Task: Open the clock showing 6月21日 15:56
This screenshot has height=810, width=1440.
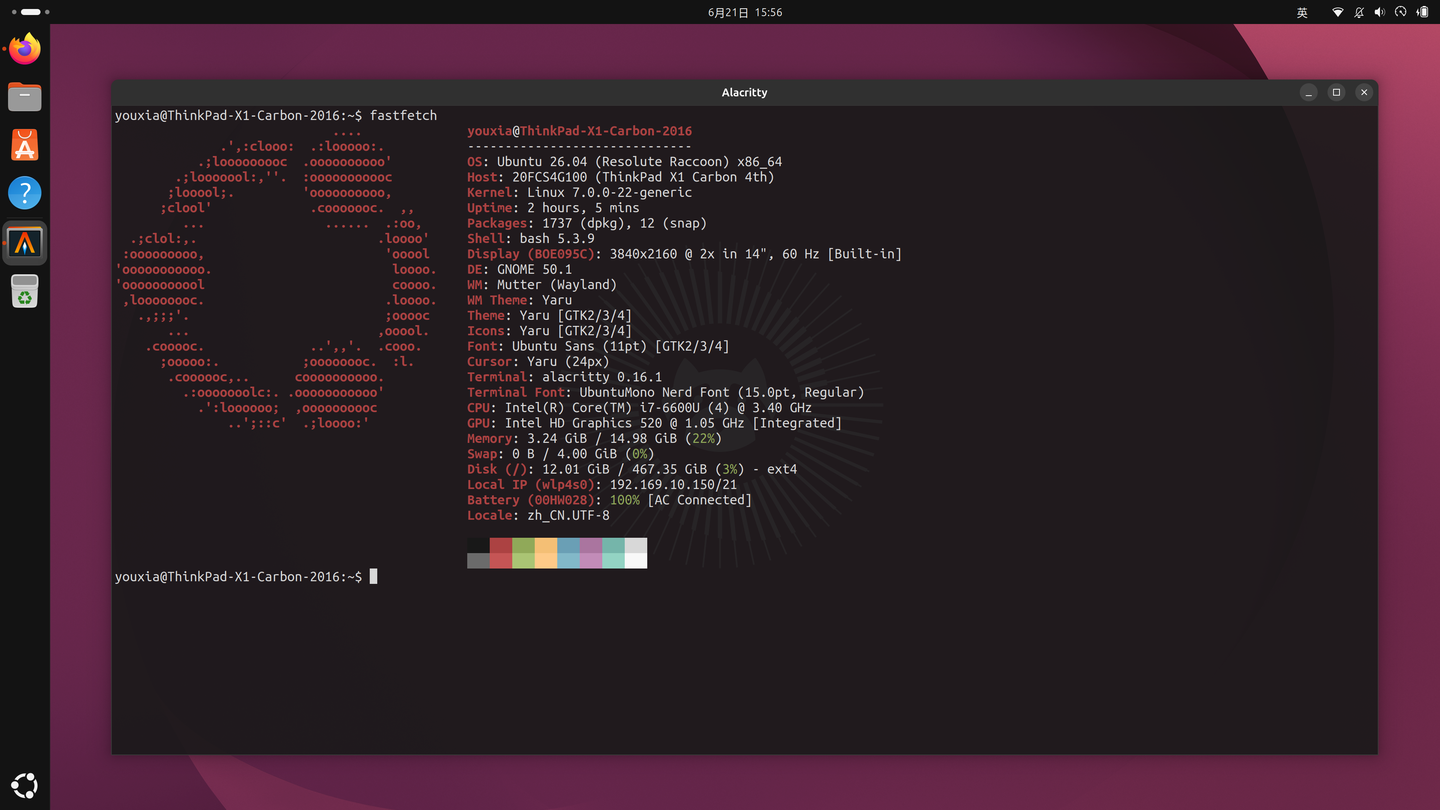Action: tap(745, 12)
